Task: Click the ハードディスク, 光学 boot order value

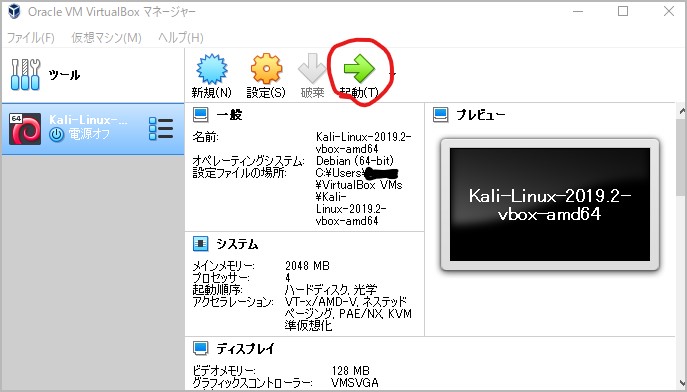Action: [x=331, y=290]
